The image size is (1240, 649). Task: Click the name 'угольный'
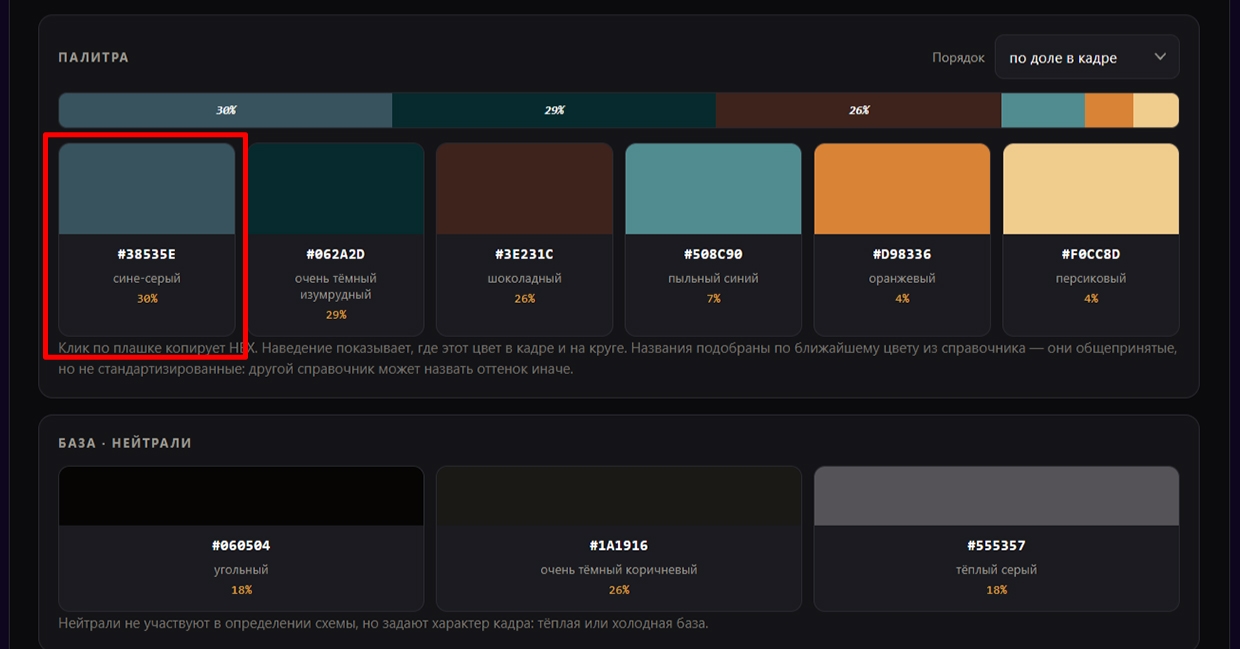[241, 569]
